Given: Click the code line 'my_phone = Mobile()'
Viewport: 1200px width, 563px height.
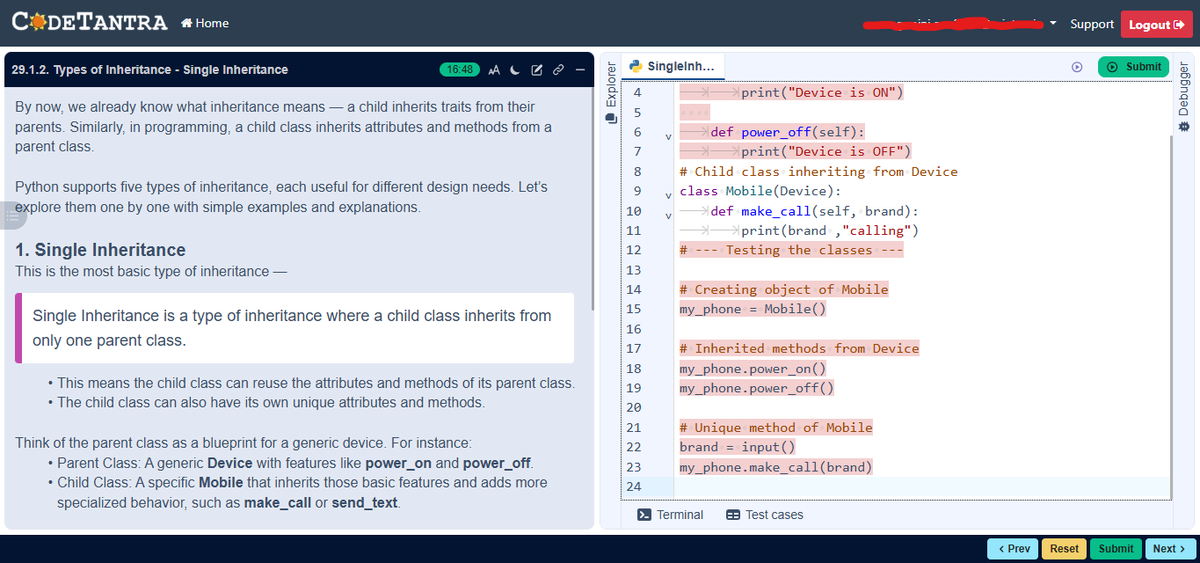Looking at the screenshot, I should [x=753, y=309].
